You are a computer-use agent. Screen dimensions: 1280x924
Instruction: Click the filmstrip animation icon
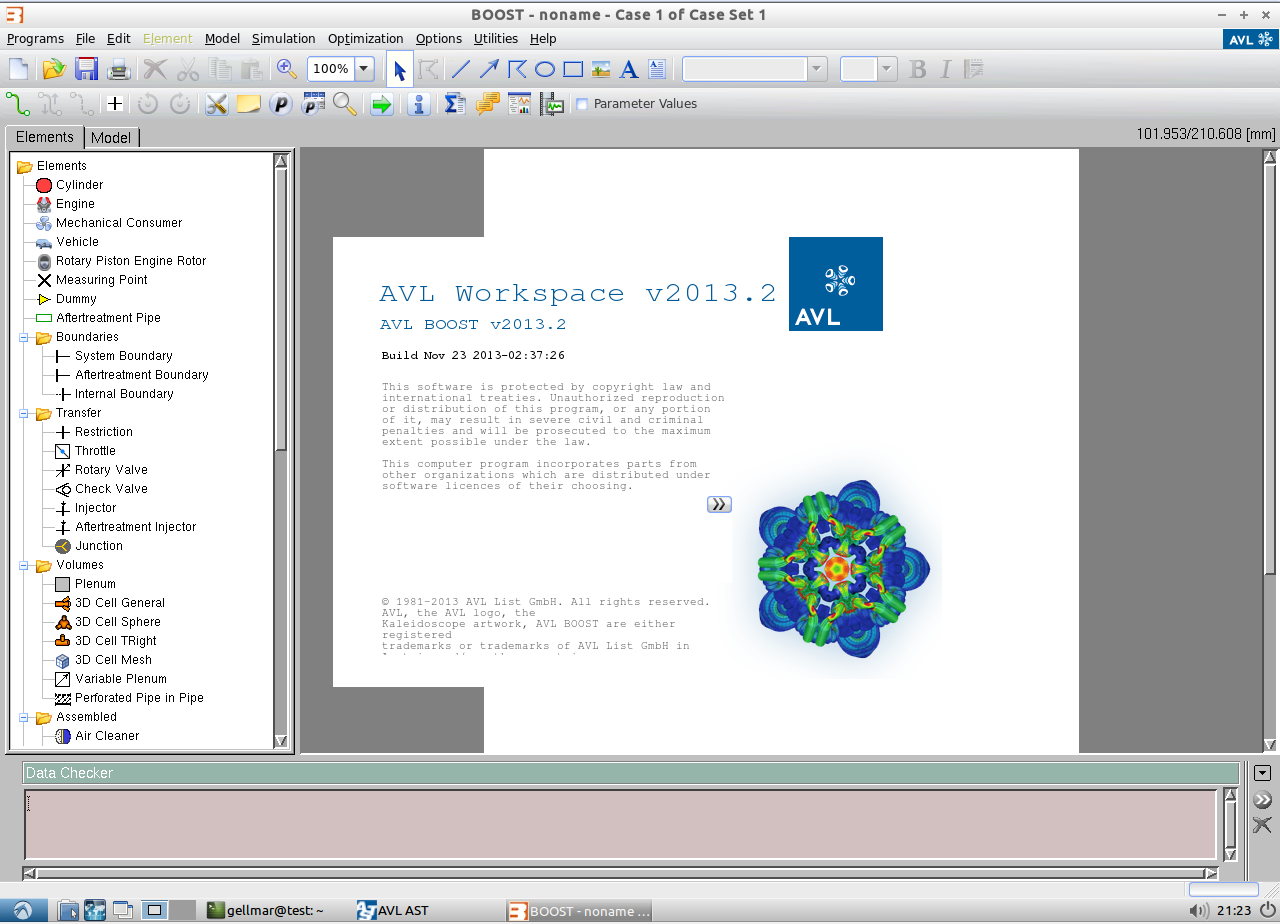(x=552, y=103)
